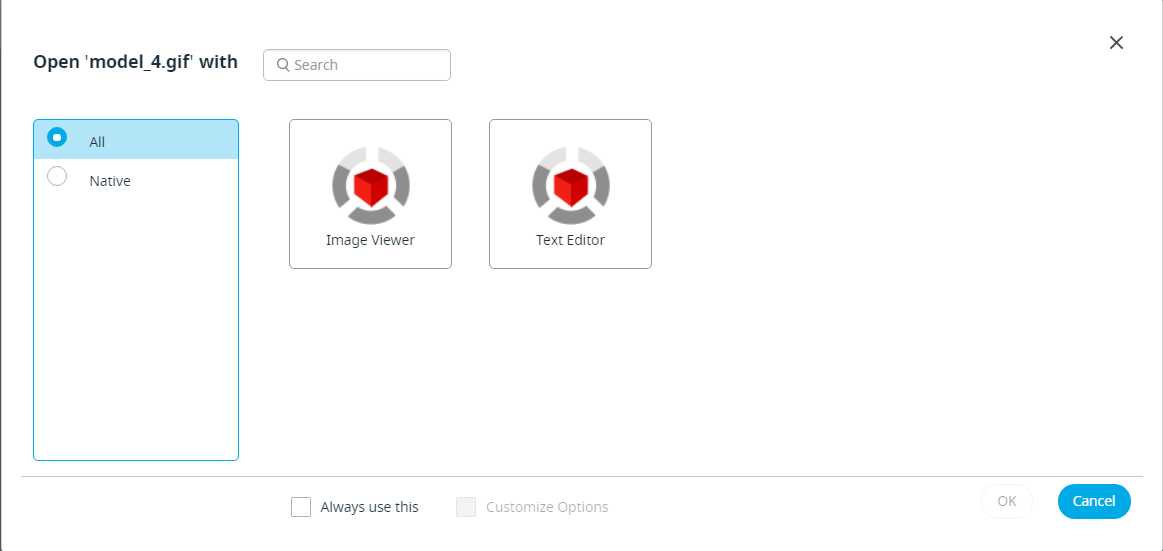Click the 'Customize Options' label text
This screenshot has height=551, width=1163.
click(x=547, y=507)
